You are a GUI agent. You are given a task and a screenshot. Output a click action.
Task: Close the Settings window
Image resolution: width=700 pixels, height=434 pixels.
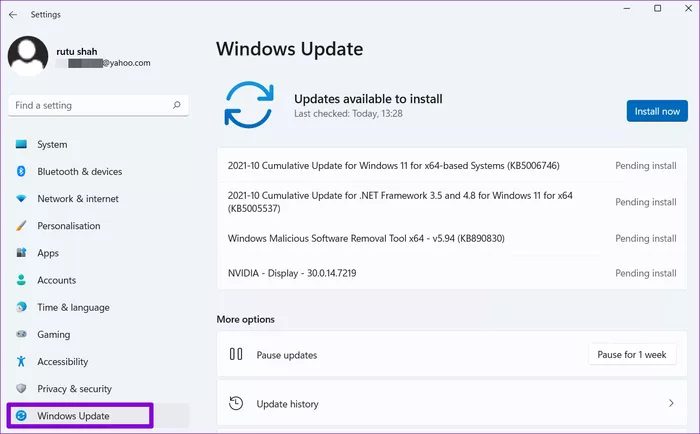tap(688, 8)
